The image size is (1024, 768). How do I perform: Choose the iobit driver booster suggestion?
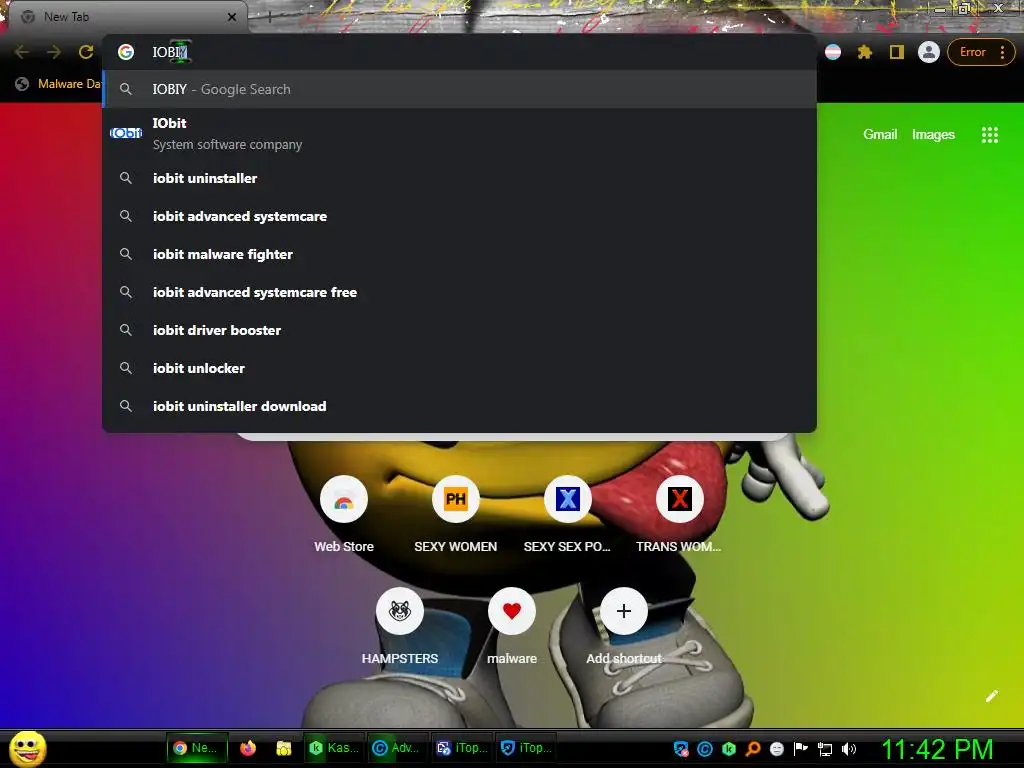point(460,330)
